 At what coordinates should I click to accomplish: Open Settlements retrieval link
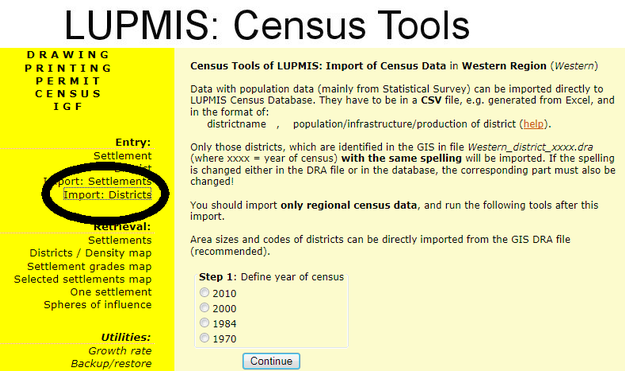tap(120, 240)
